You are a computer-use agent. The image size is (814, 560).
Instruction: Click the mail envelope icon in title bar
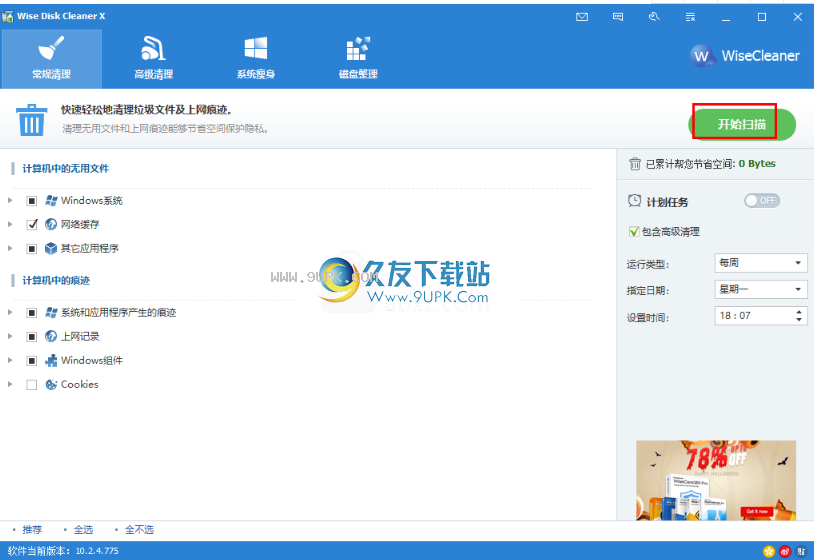click(582, 17)
